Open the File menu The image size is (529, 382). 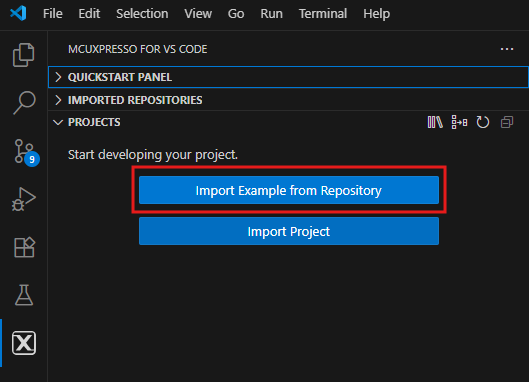[53, 14]
